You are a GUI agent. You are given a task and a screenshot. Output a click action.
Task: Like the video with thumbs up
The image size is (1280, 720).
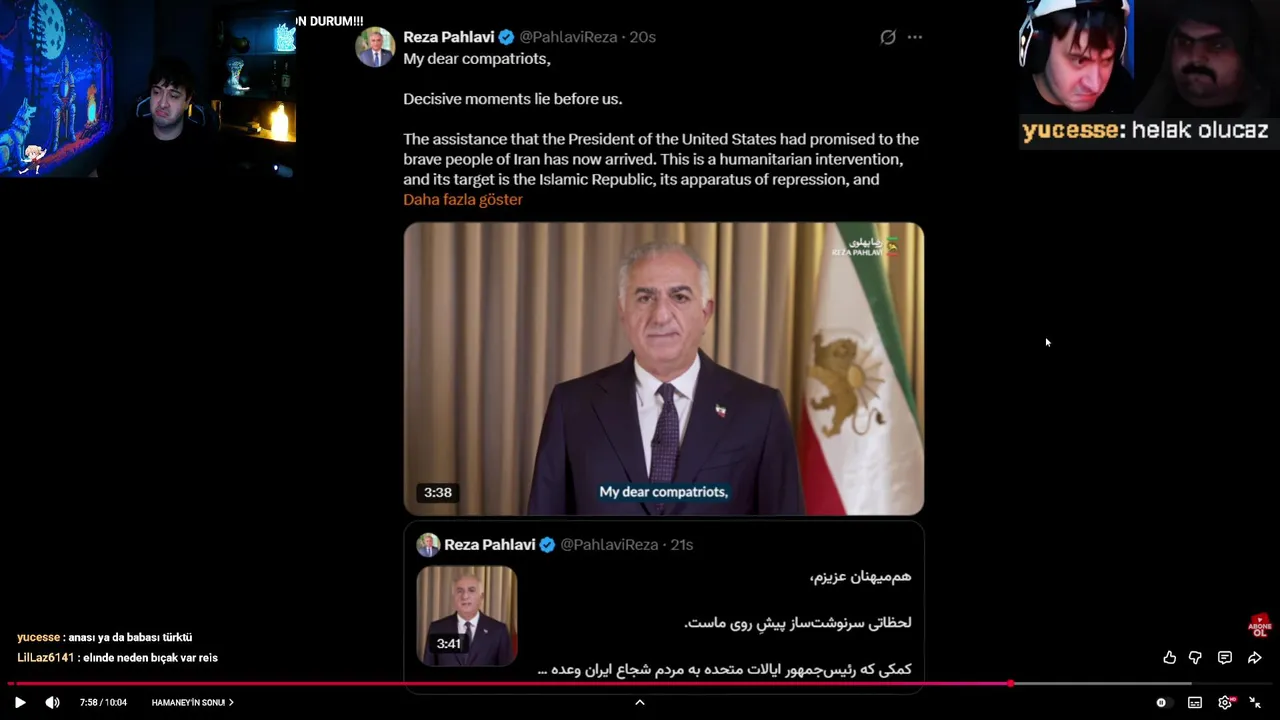coord(1169,657)
